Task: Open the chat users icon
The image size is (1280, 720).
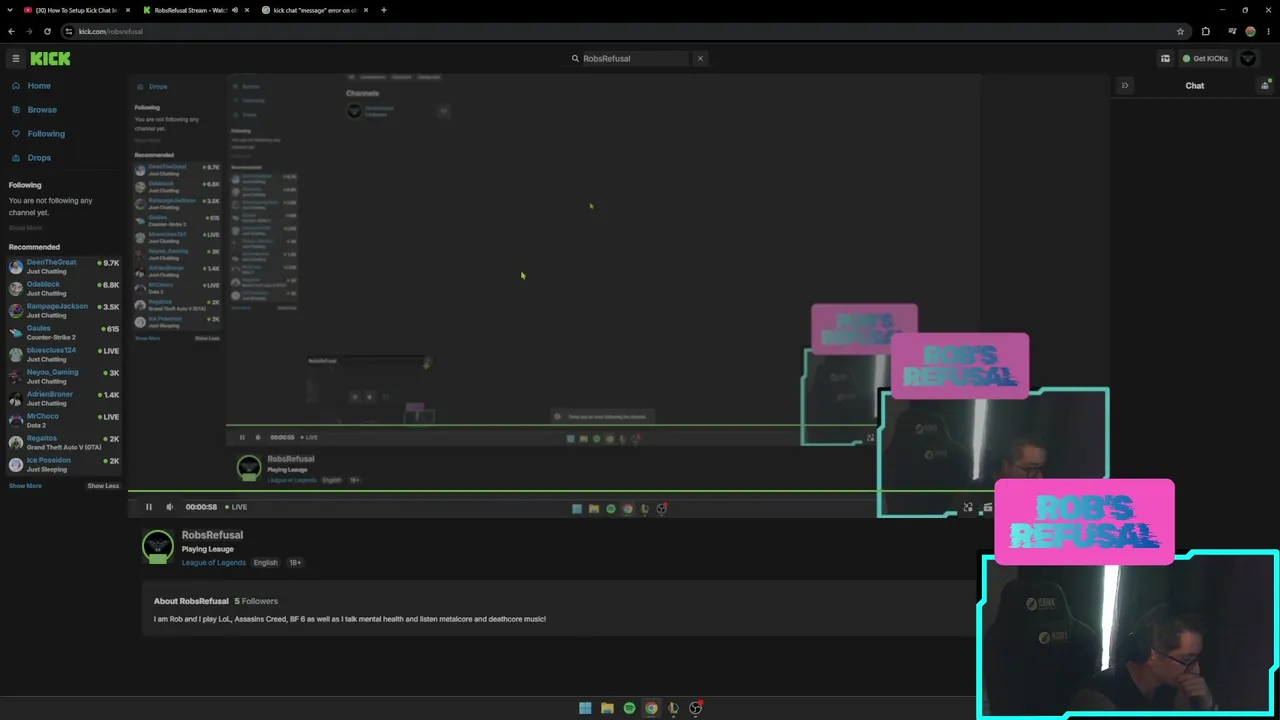Action: point(1264,86)
